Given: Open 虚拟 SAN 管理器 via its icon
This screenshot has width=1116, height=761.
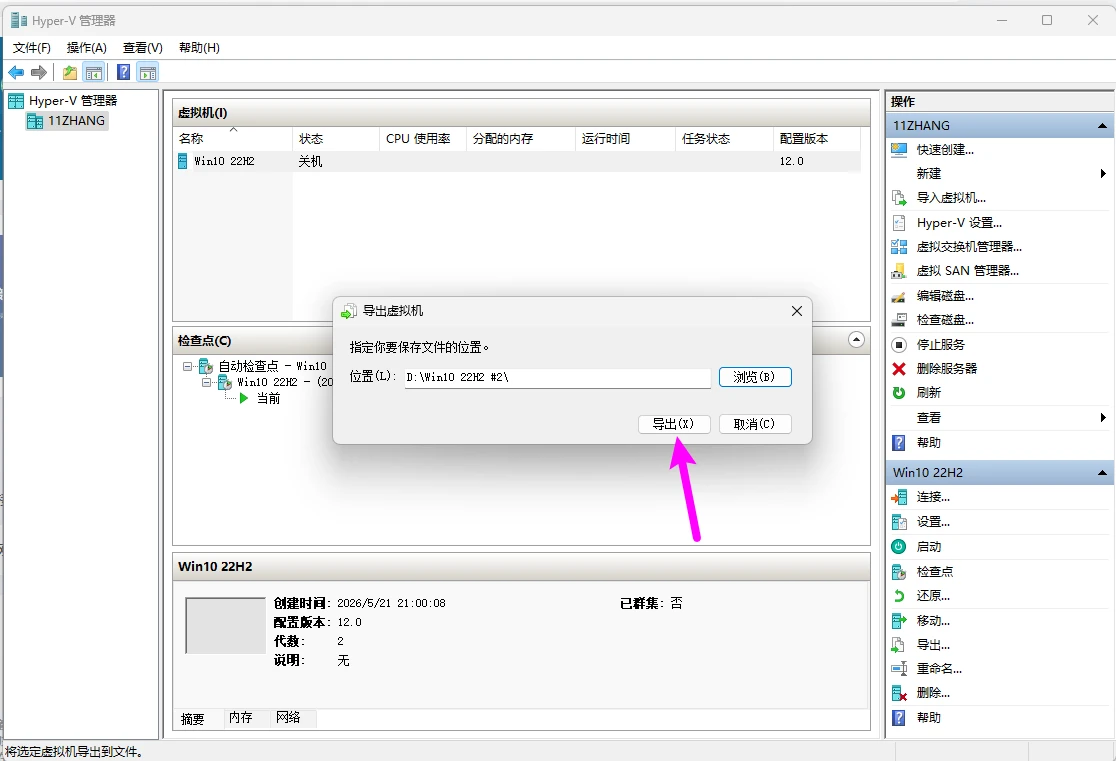Looking at the screenshot, I should tap(899, 271).
